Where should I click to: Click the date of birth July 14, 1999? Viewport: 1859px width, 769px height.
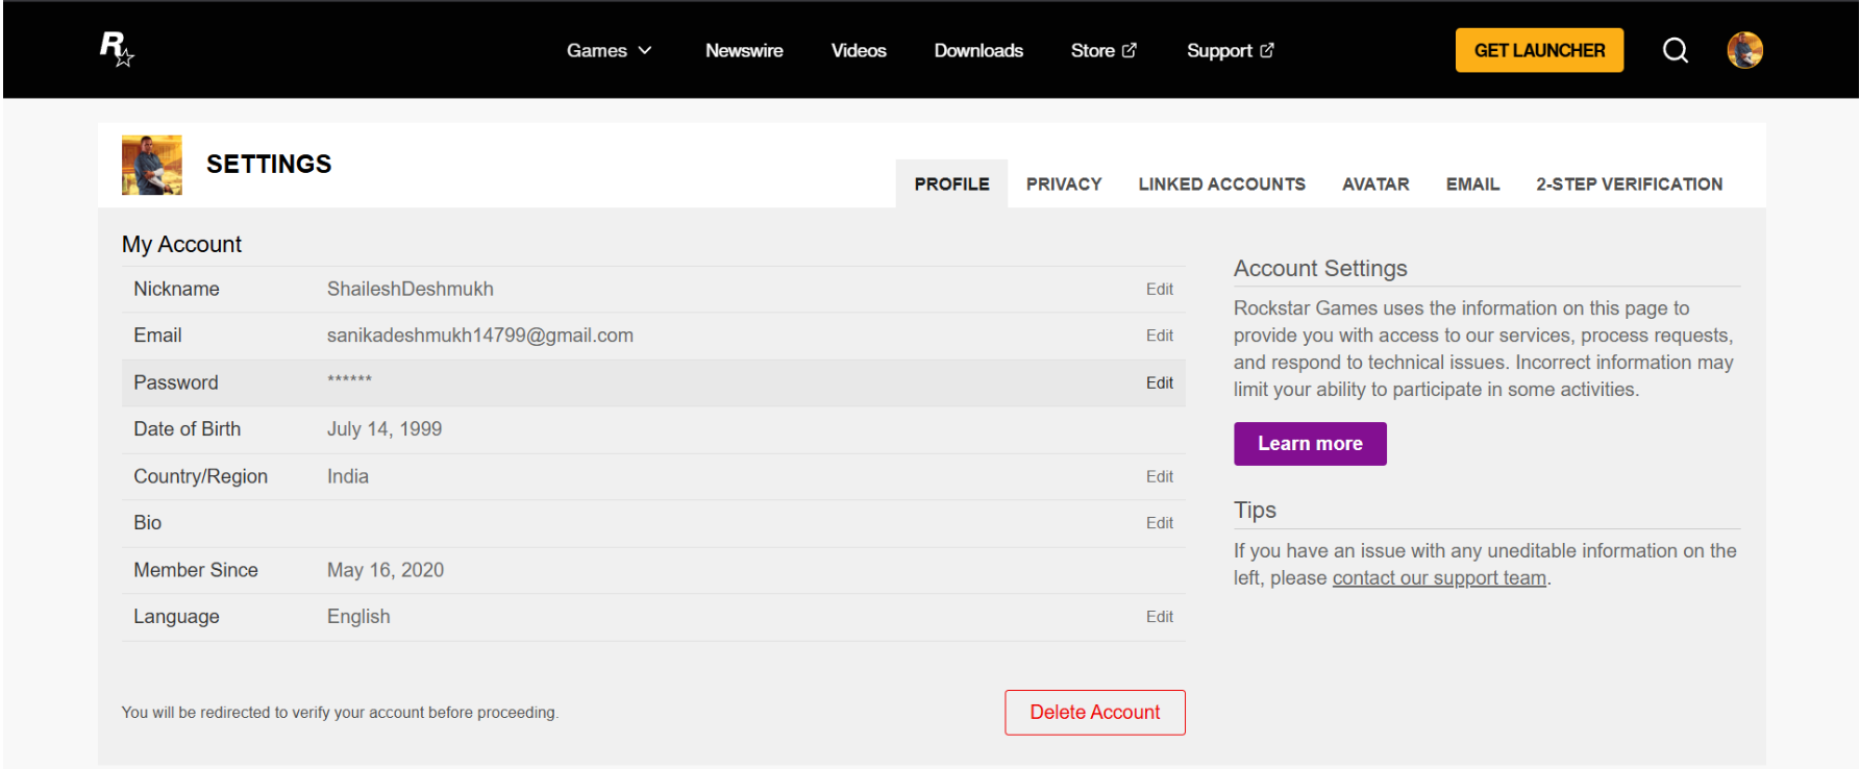coord(384,429)
